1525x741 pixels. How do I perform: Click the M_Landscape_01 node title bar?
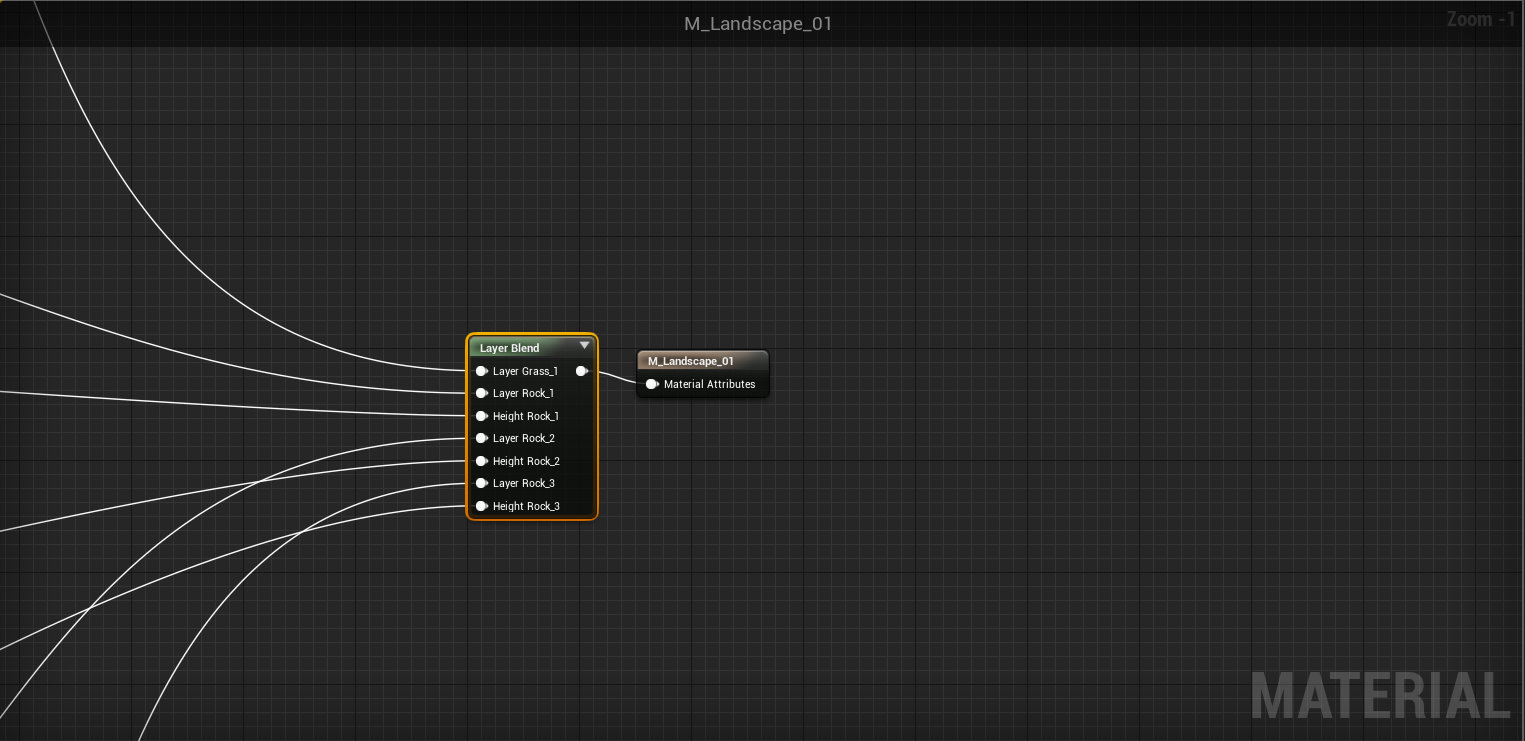click(702, 361)
